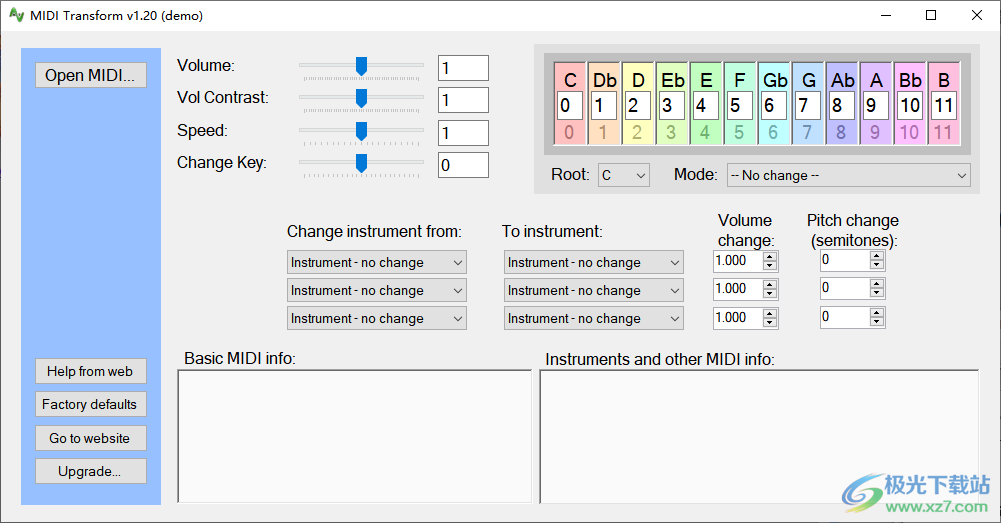Viewport: 1001px width, 523px height.
Task: Focus the Speed value field
Action: pos(463,133)
